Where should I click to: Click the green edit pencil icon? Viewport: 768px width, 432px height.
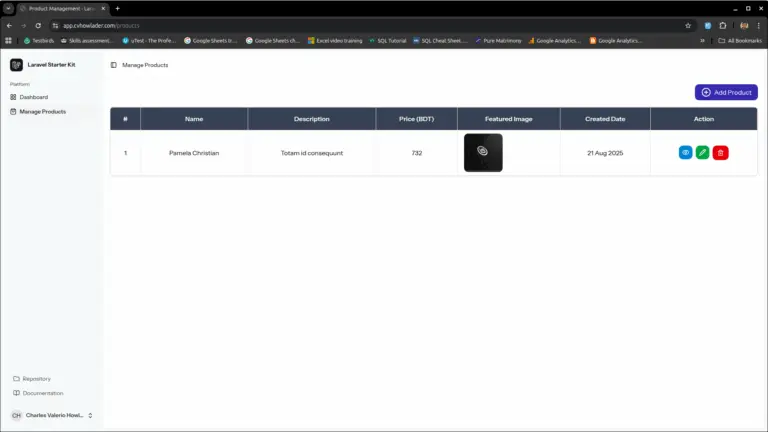click(x=703, y=153)
